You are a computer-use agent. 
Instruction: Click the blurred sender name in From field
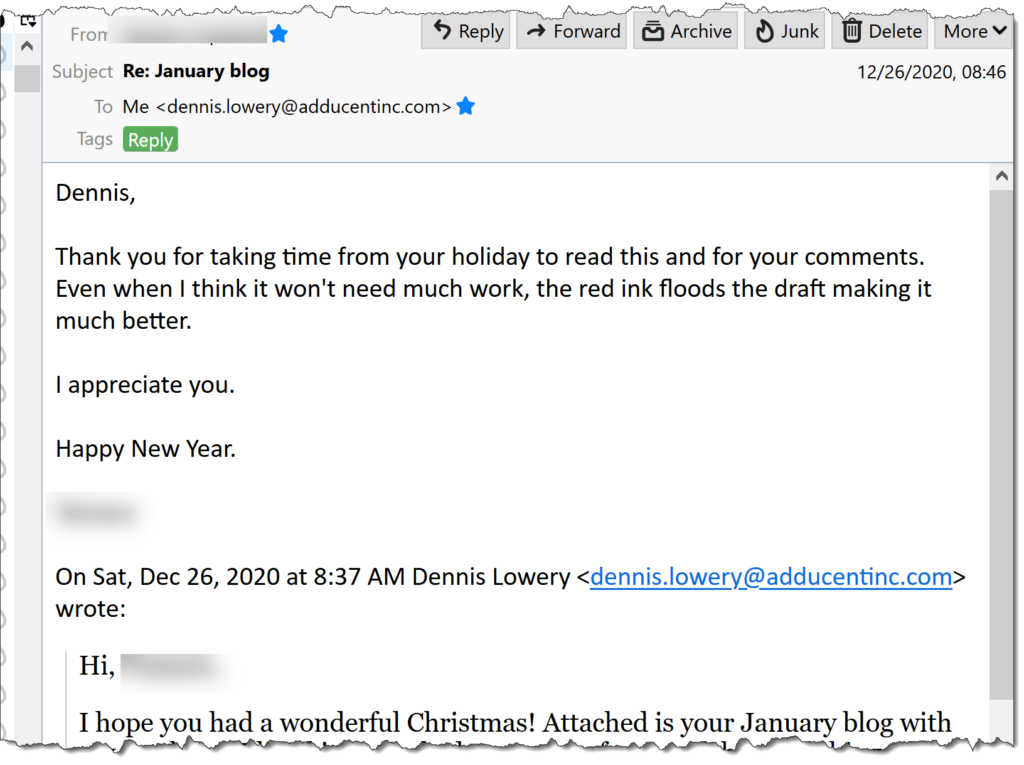coord(187,32)
